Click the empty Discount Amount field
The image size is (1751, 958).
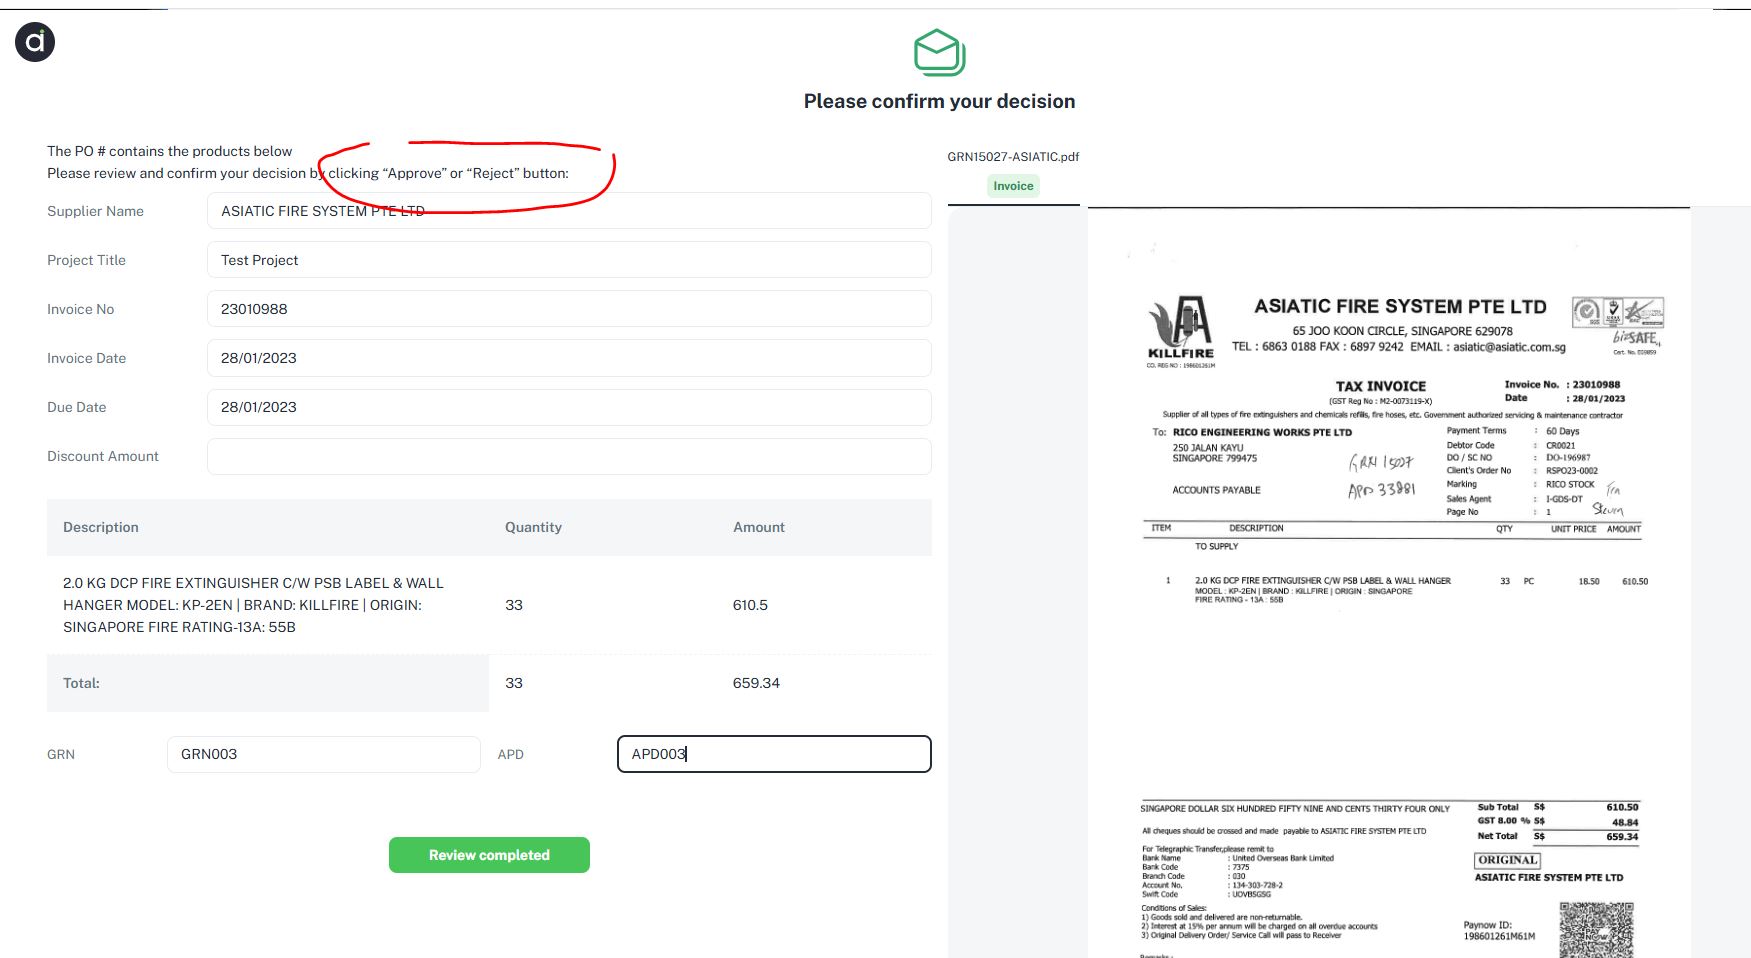pos(568,456)
